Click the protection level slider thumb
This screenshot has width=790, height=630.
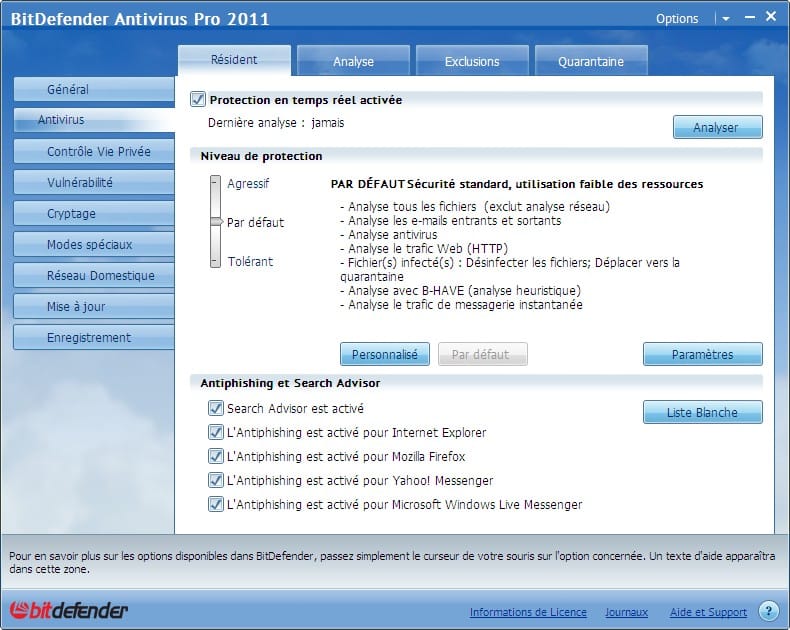217,222
